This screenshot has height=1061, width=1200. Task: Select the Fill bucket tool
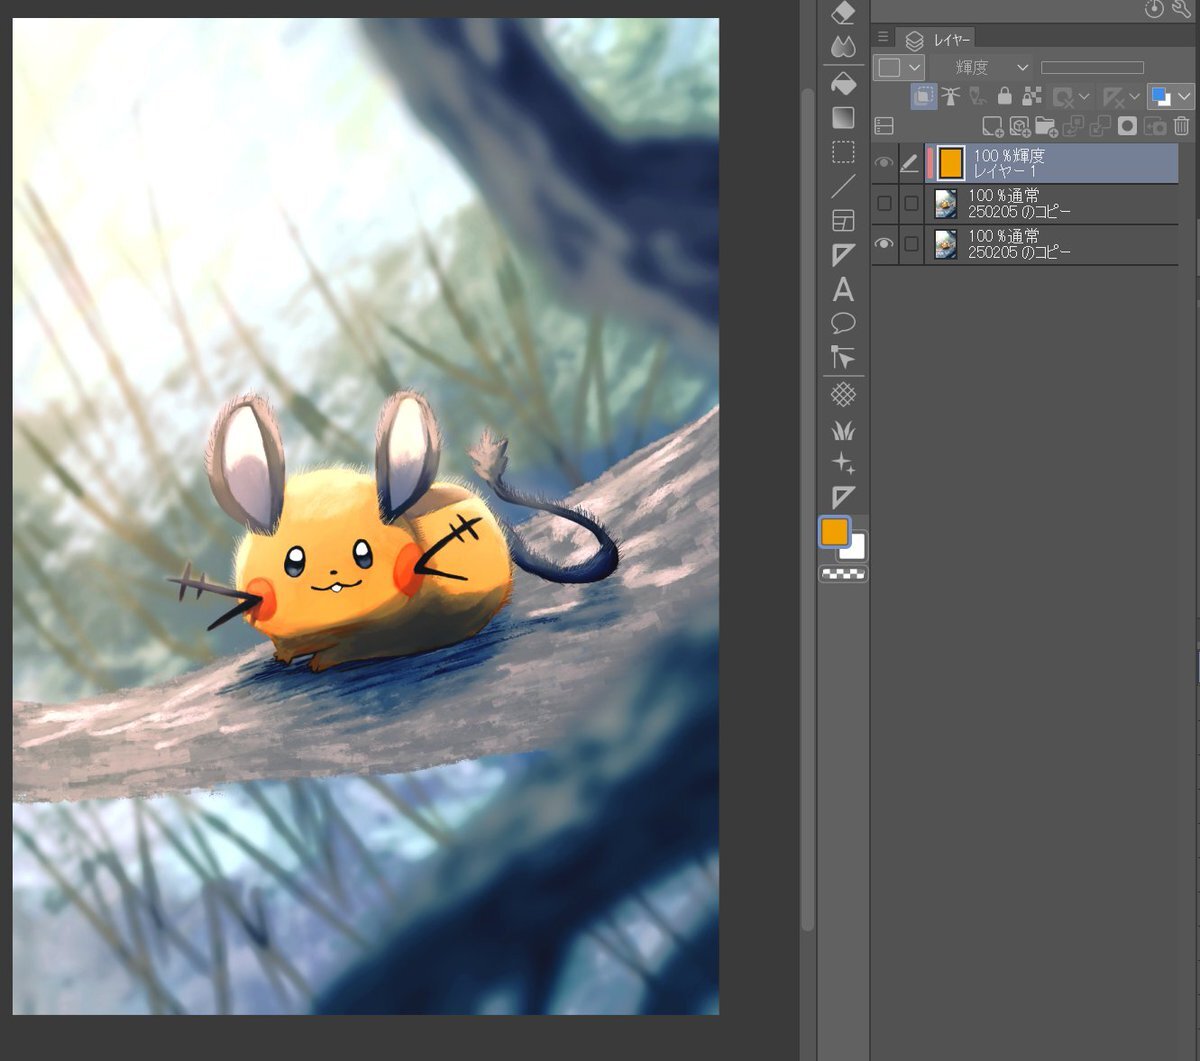tap(843, 82)
